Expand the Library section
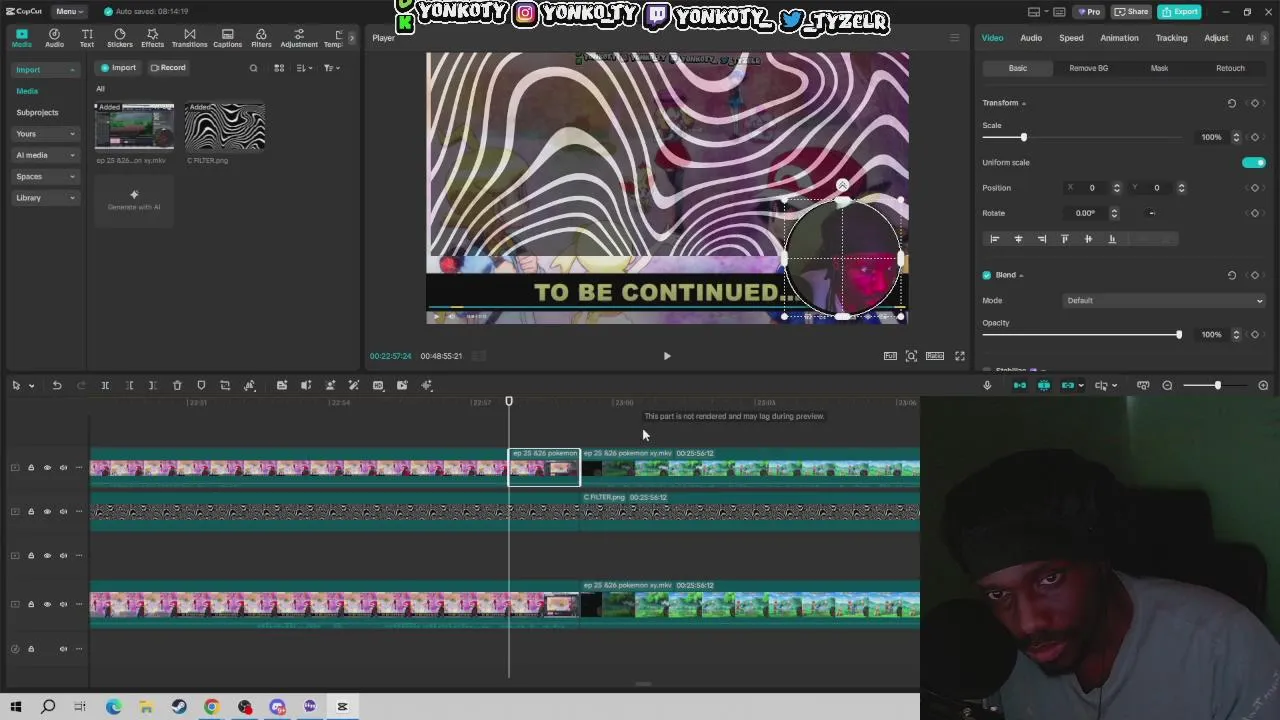 (45, 198)
